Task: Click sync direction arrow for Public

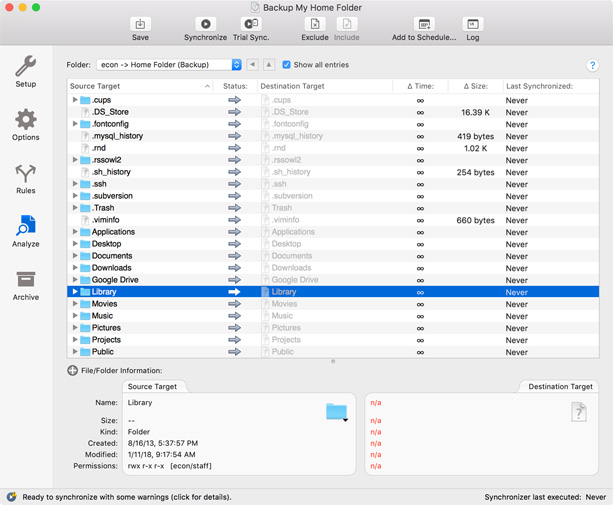Action: click(x=234, y=351)
